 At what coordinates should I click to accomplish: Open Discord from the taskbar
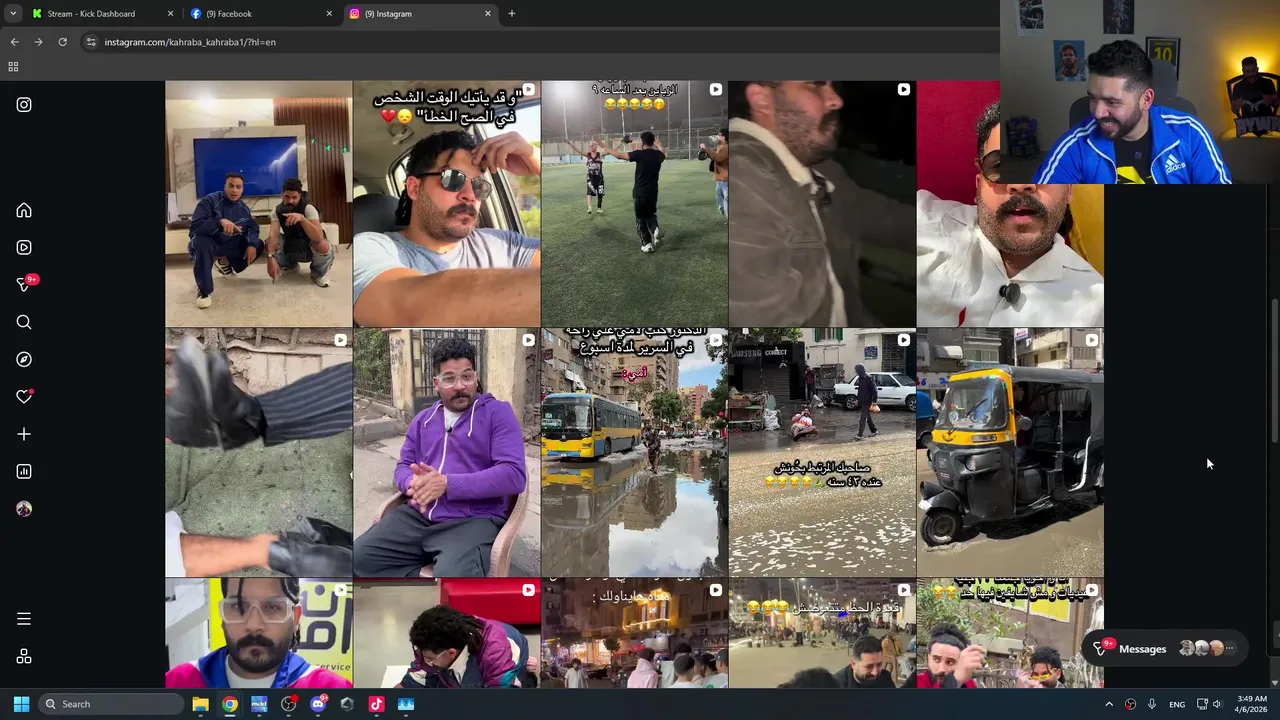pyautogui.click(x=318, y=704)
